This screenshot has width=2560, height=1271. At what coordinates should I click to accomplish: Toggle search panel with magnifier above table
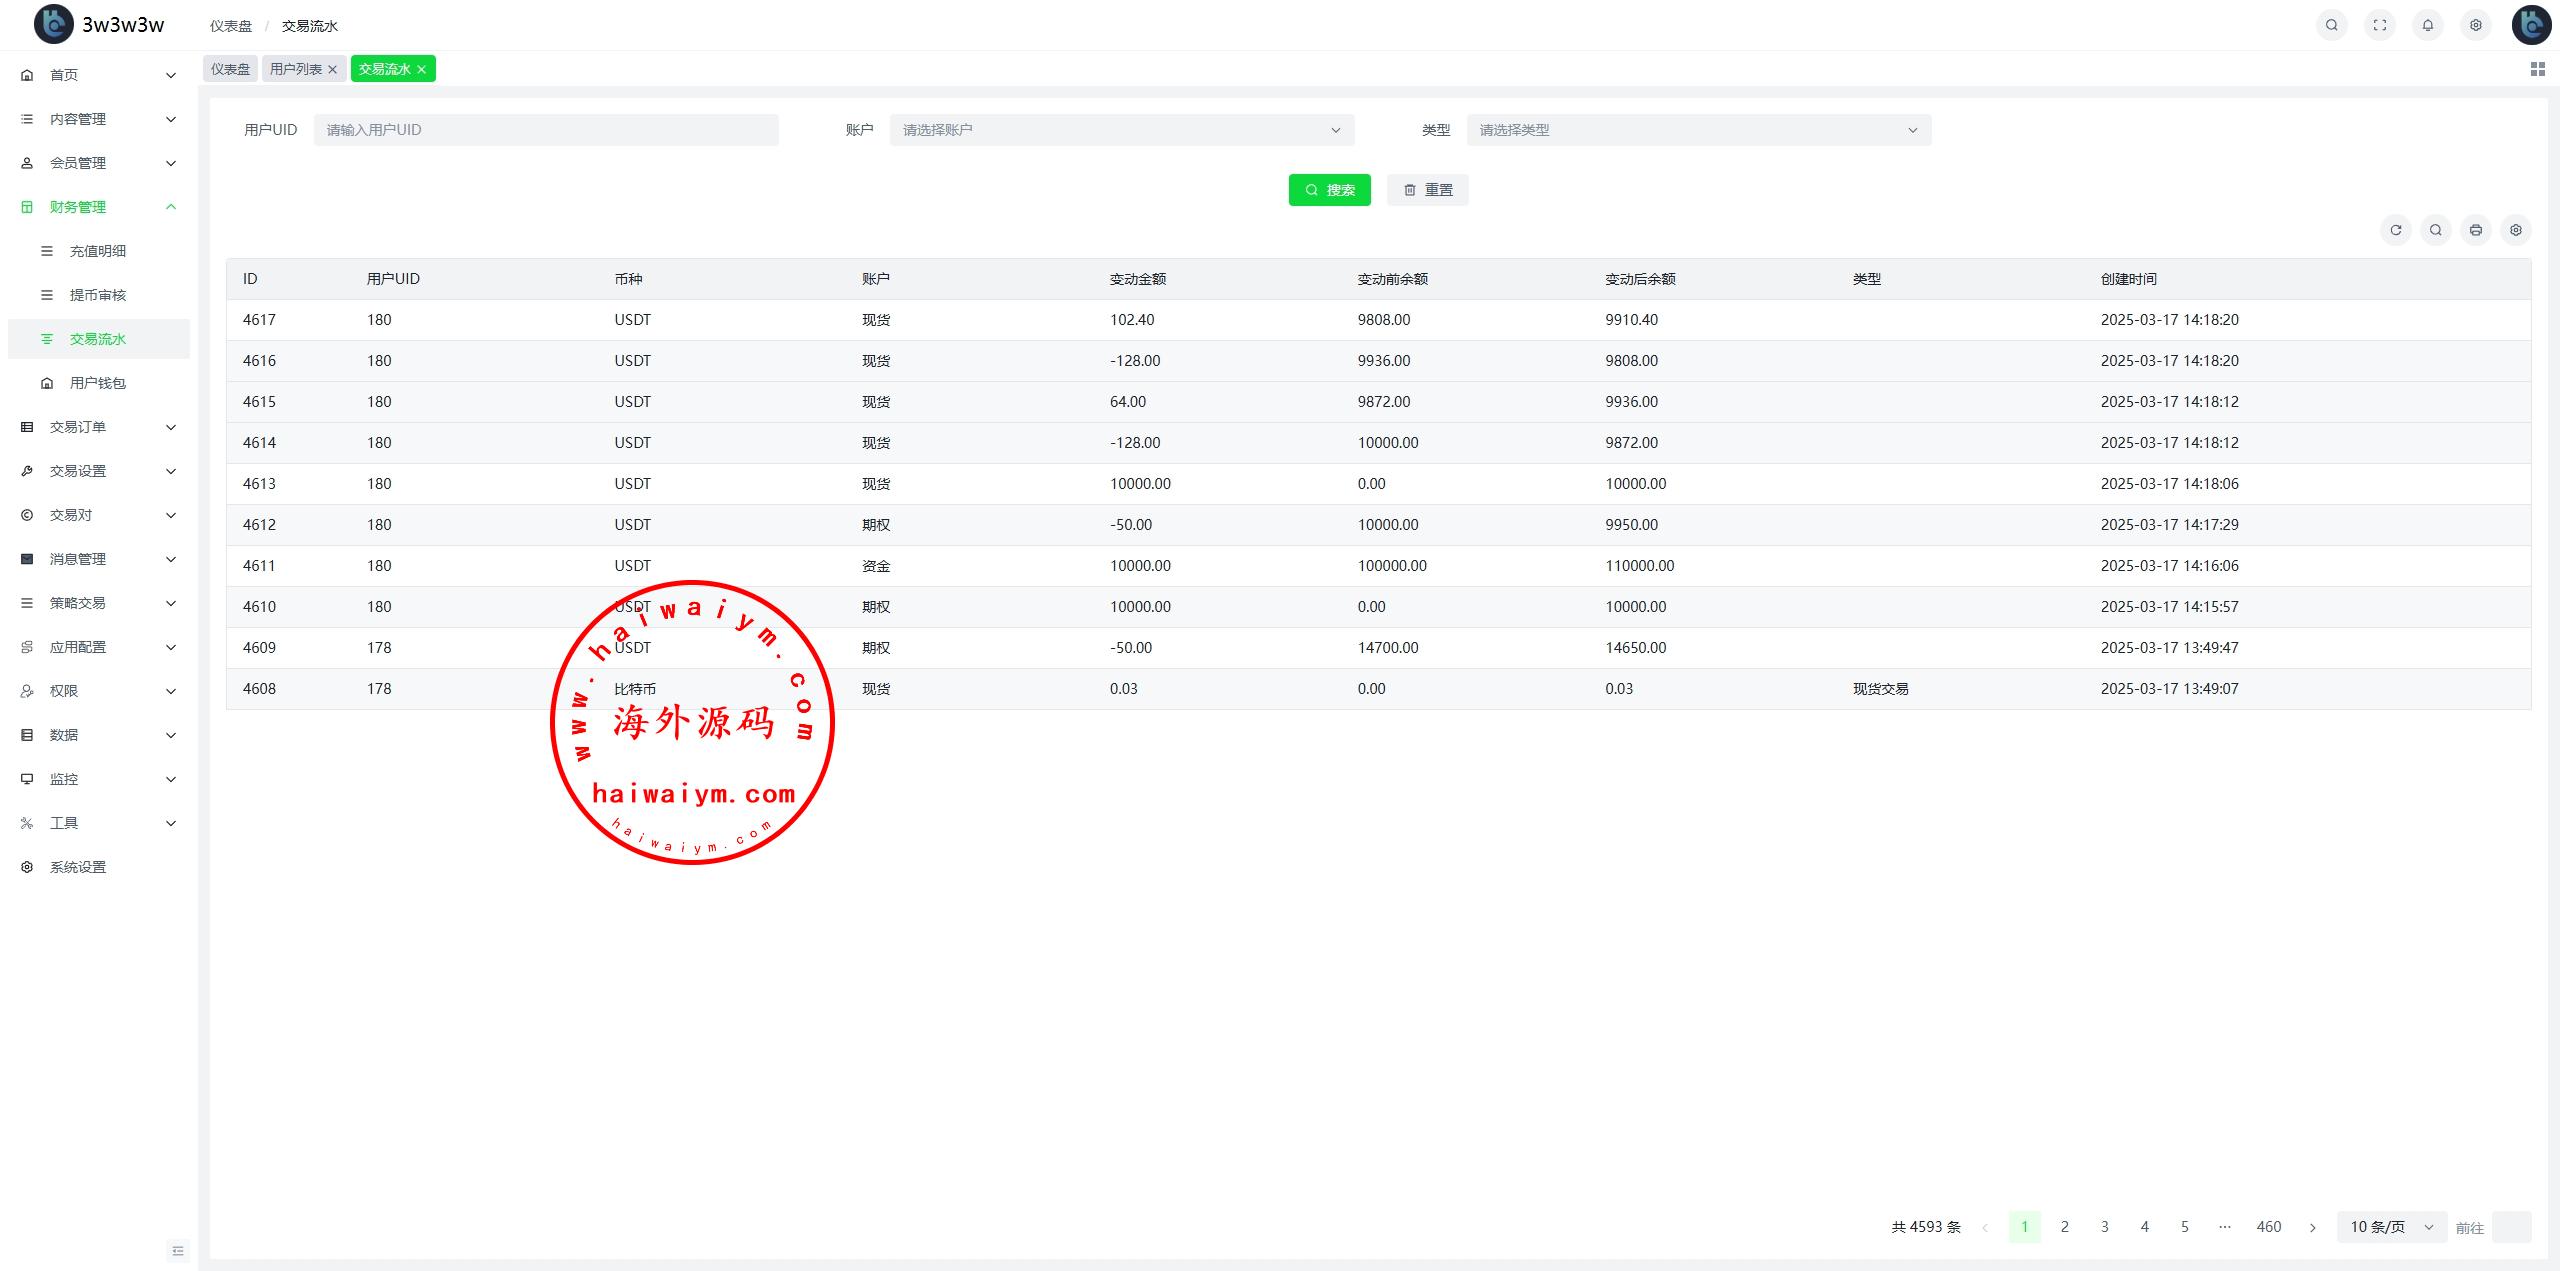2436,230
